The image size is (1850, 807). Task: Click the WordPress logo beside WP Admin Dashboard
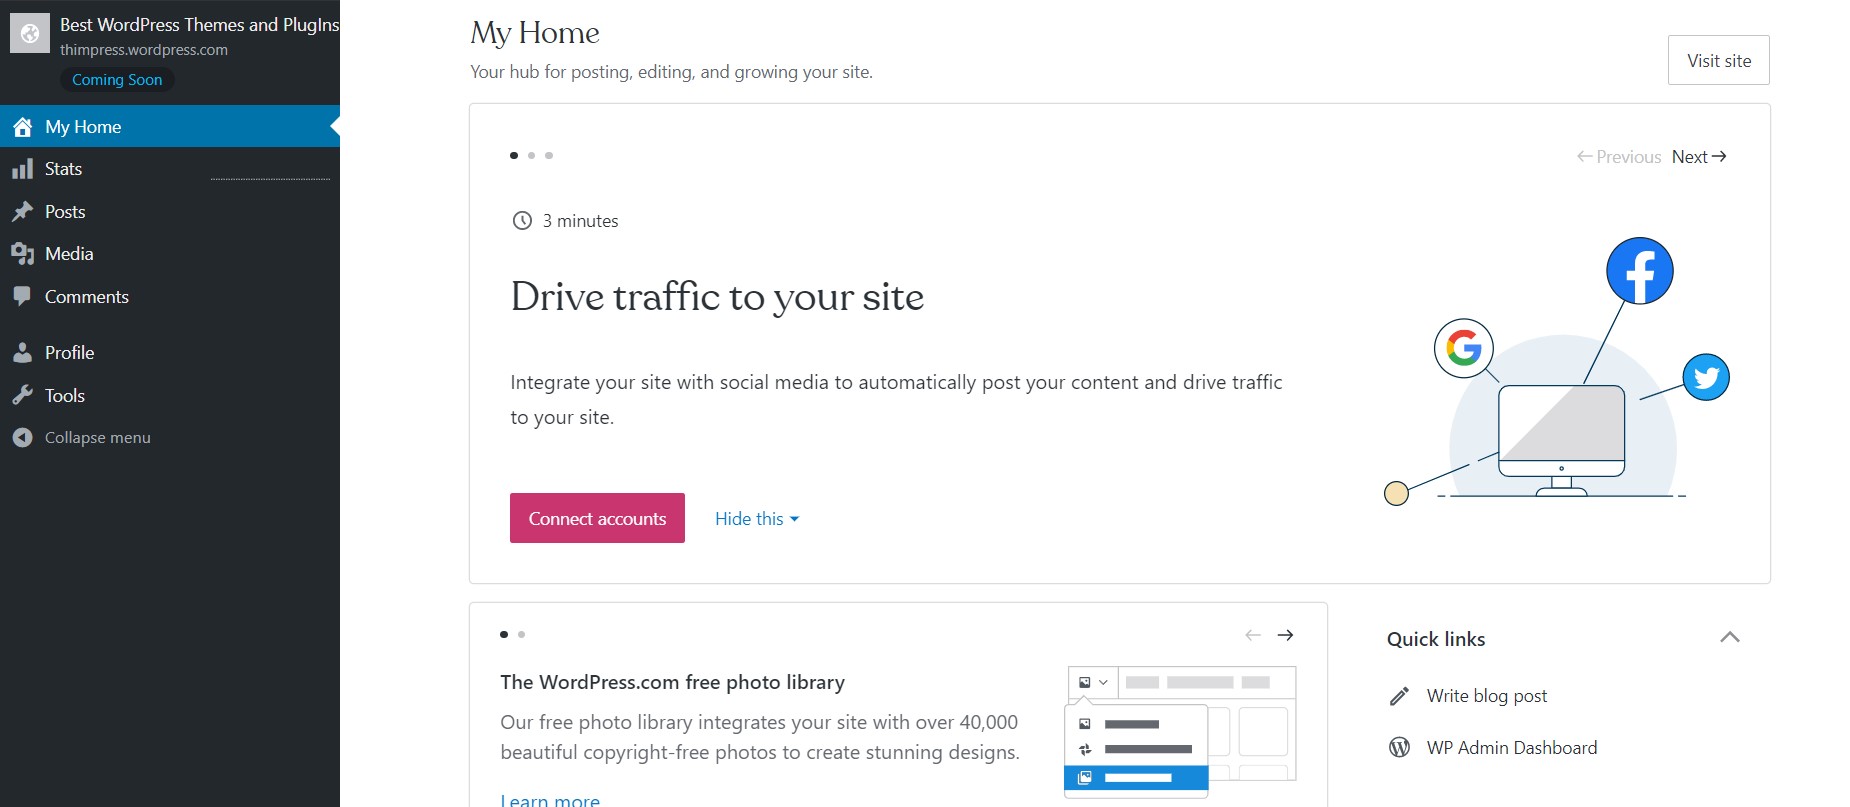[1400, 748]
